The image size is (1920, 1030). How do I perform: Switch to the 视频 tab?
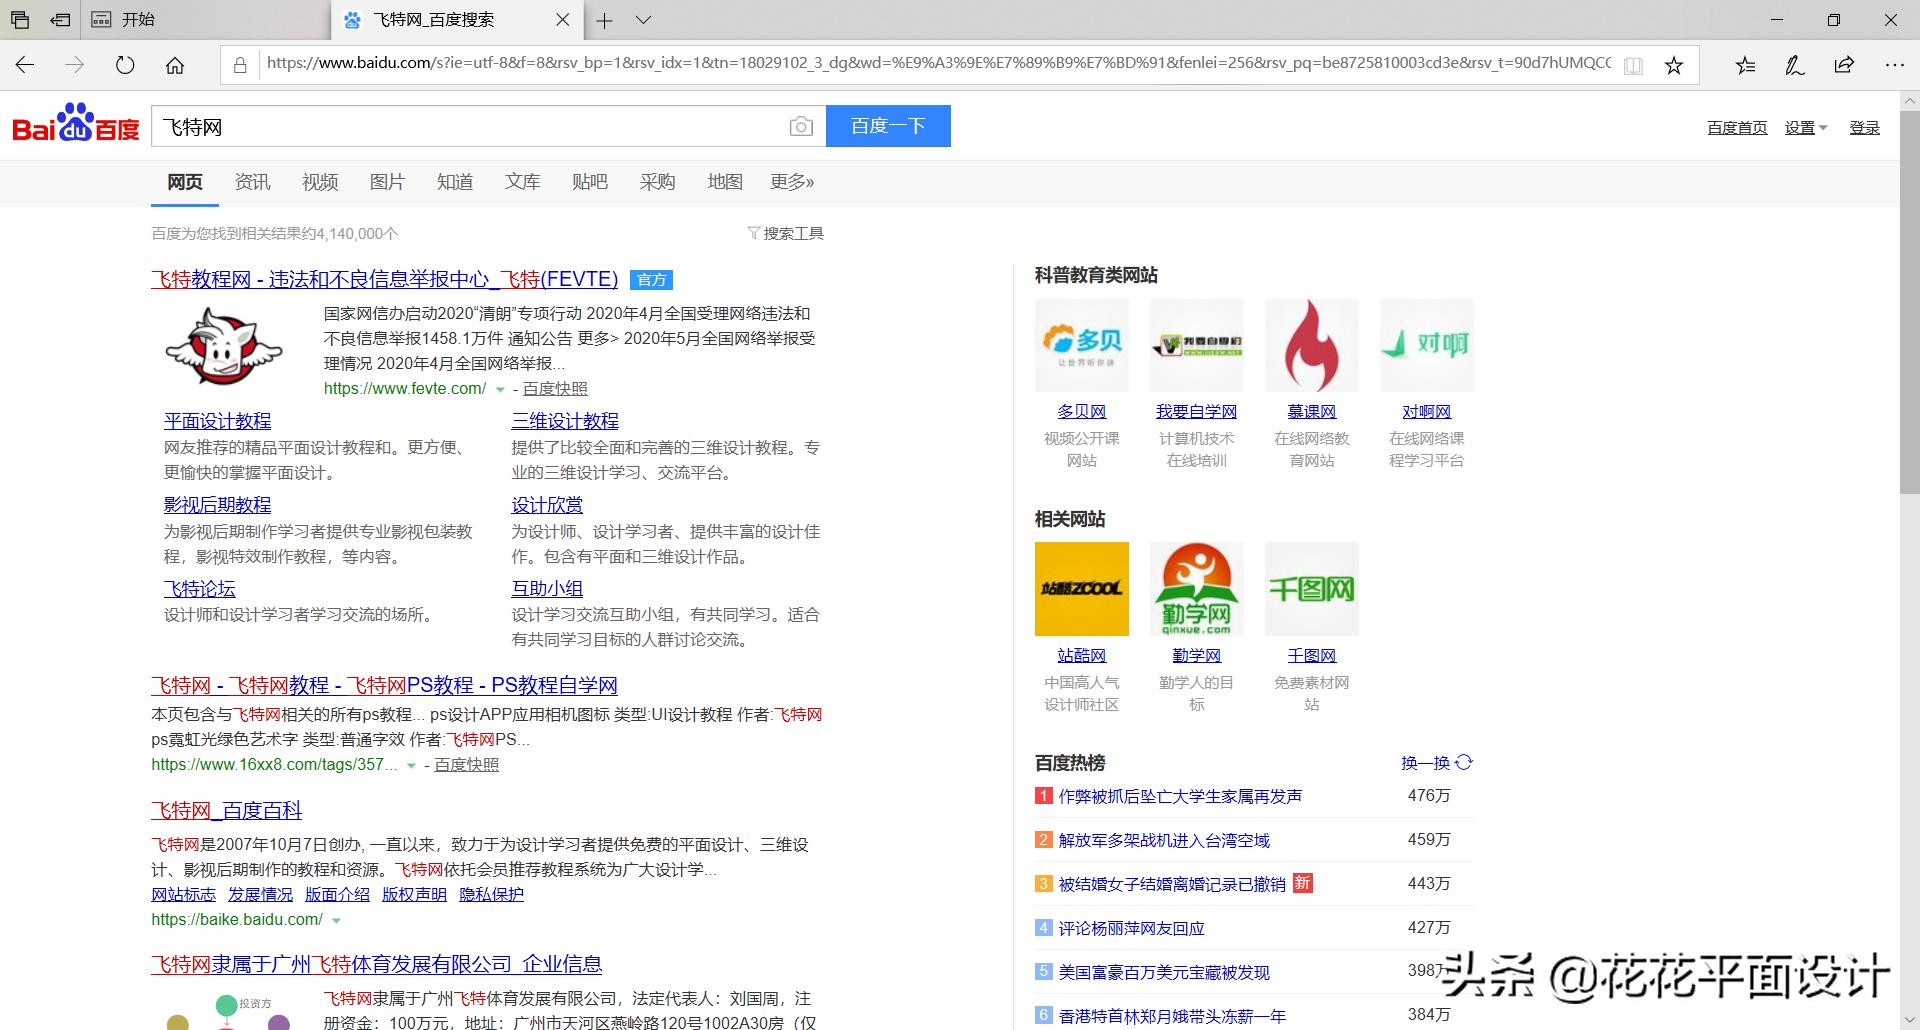click(320, 182)
